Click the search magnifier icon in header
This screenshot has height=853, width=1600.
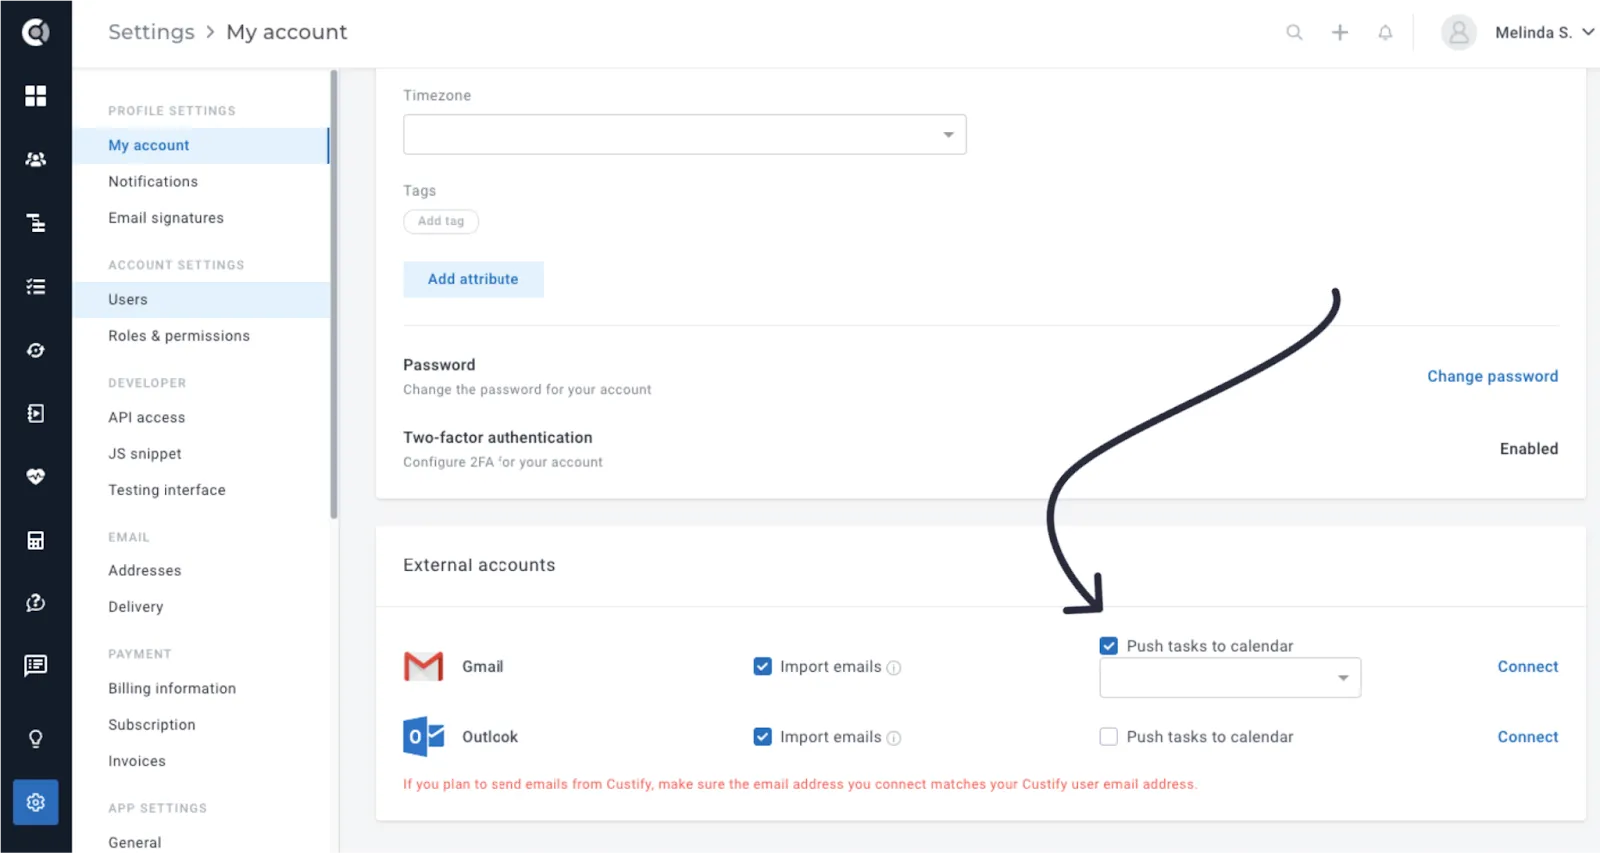pos(1294,32)
